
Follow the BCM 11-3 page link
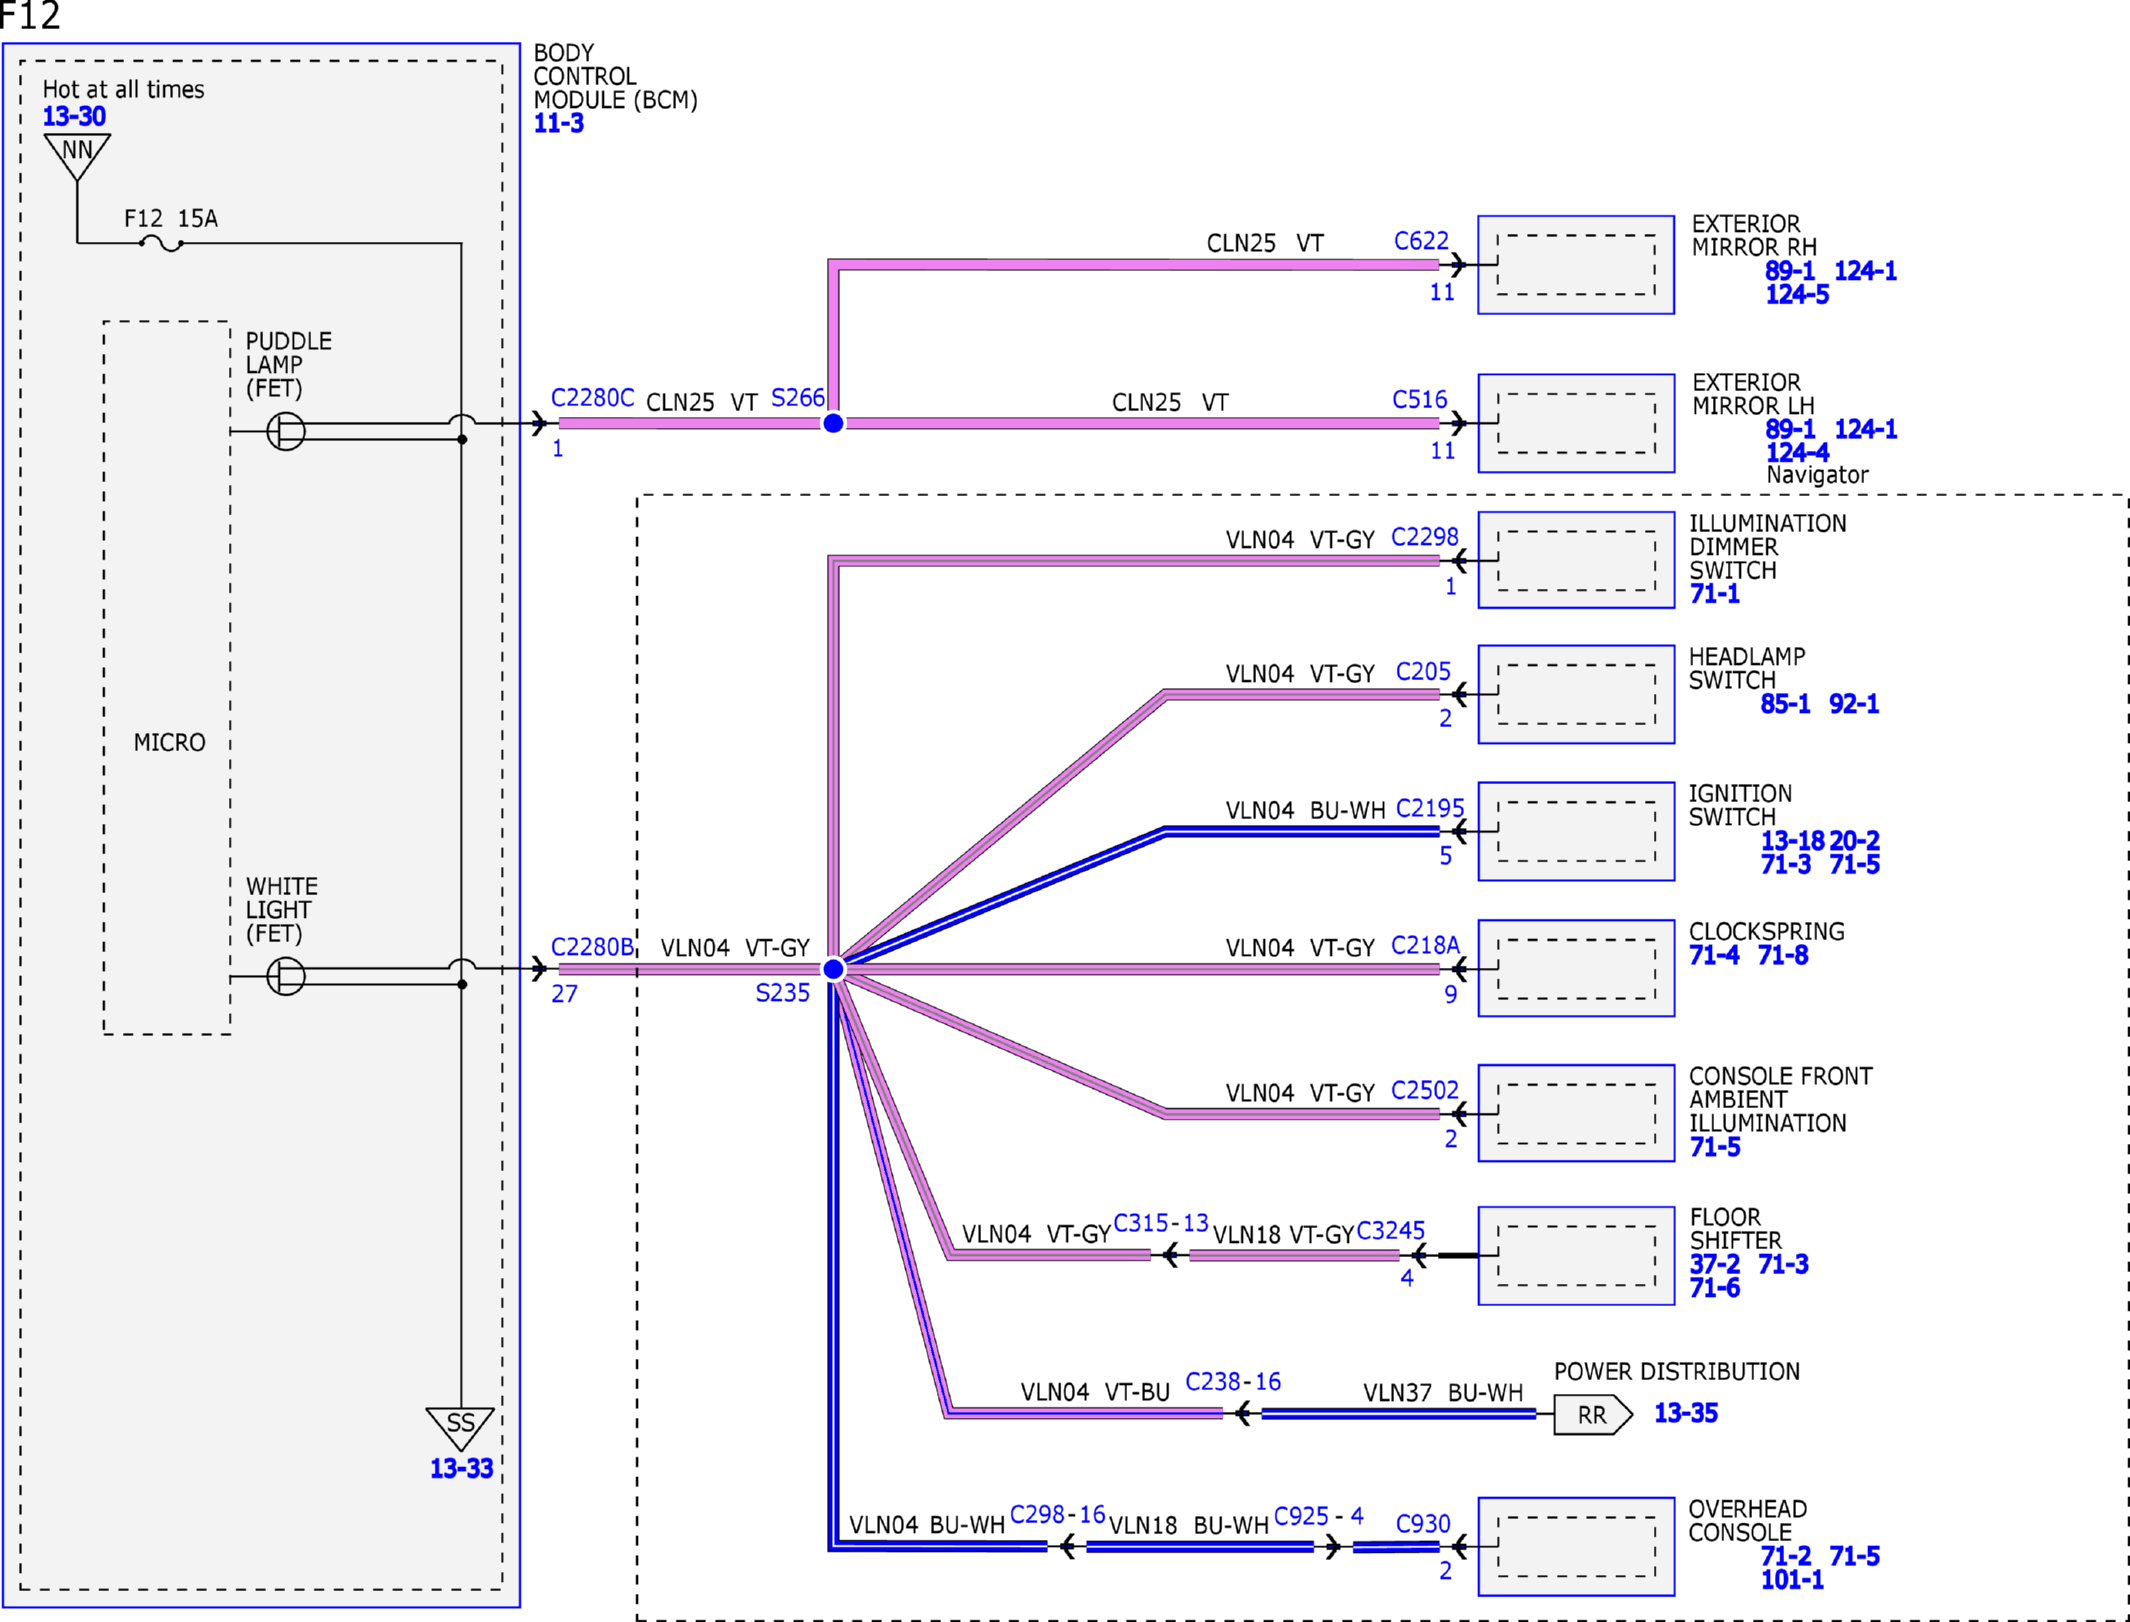[x=559, y=124]
